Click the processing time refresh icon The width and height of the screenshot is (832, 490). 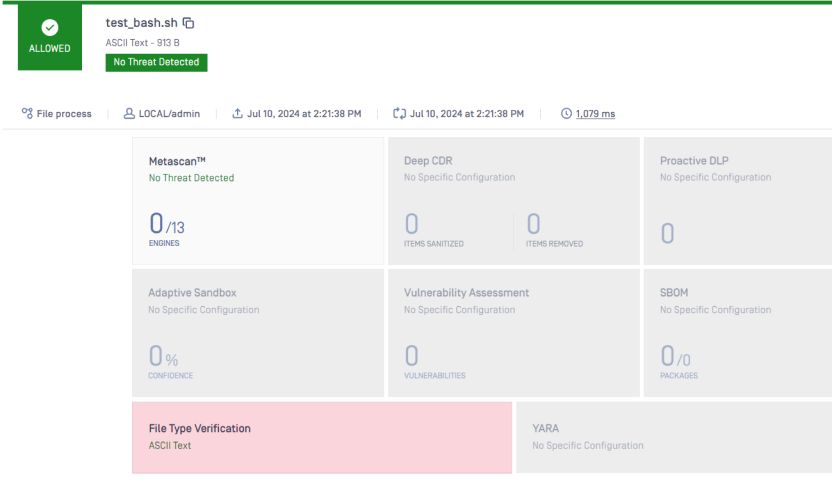coord(399,113)
